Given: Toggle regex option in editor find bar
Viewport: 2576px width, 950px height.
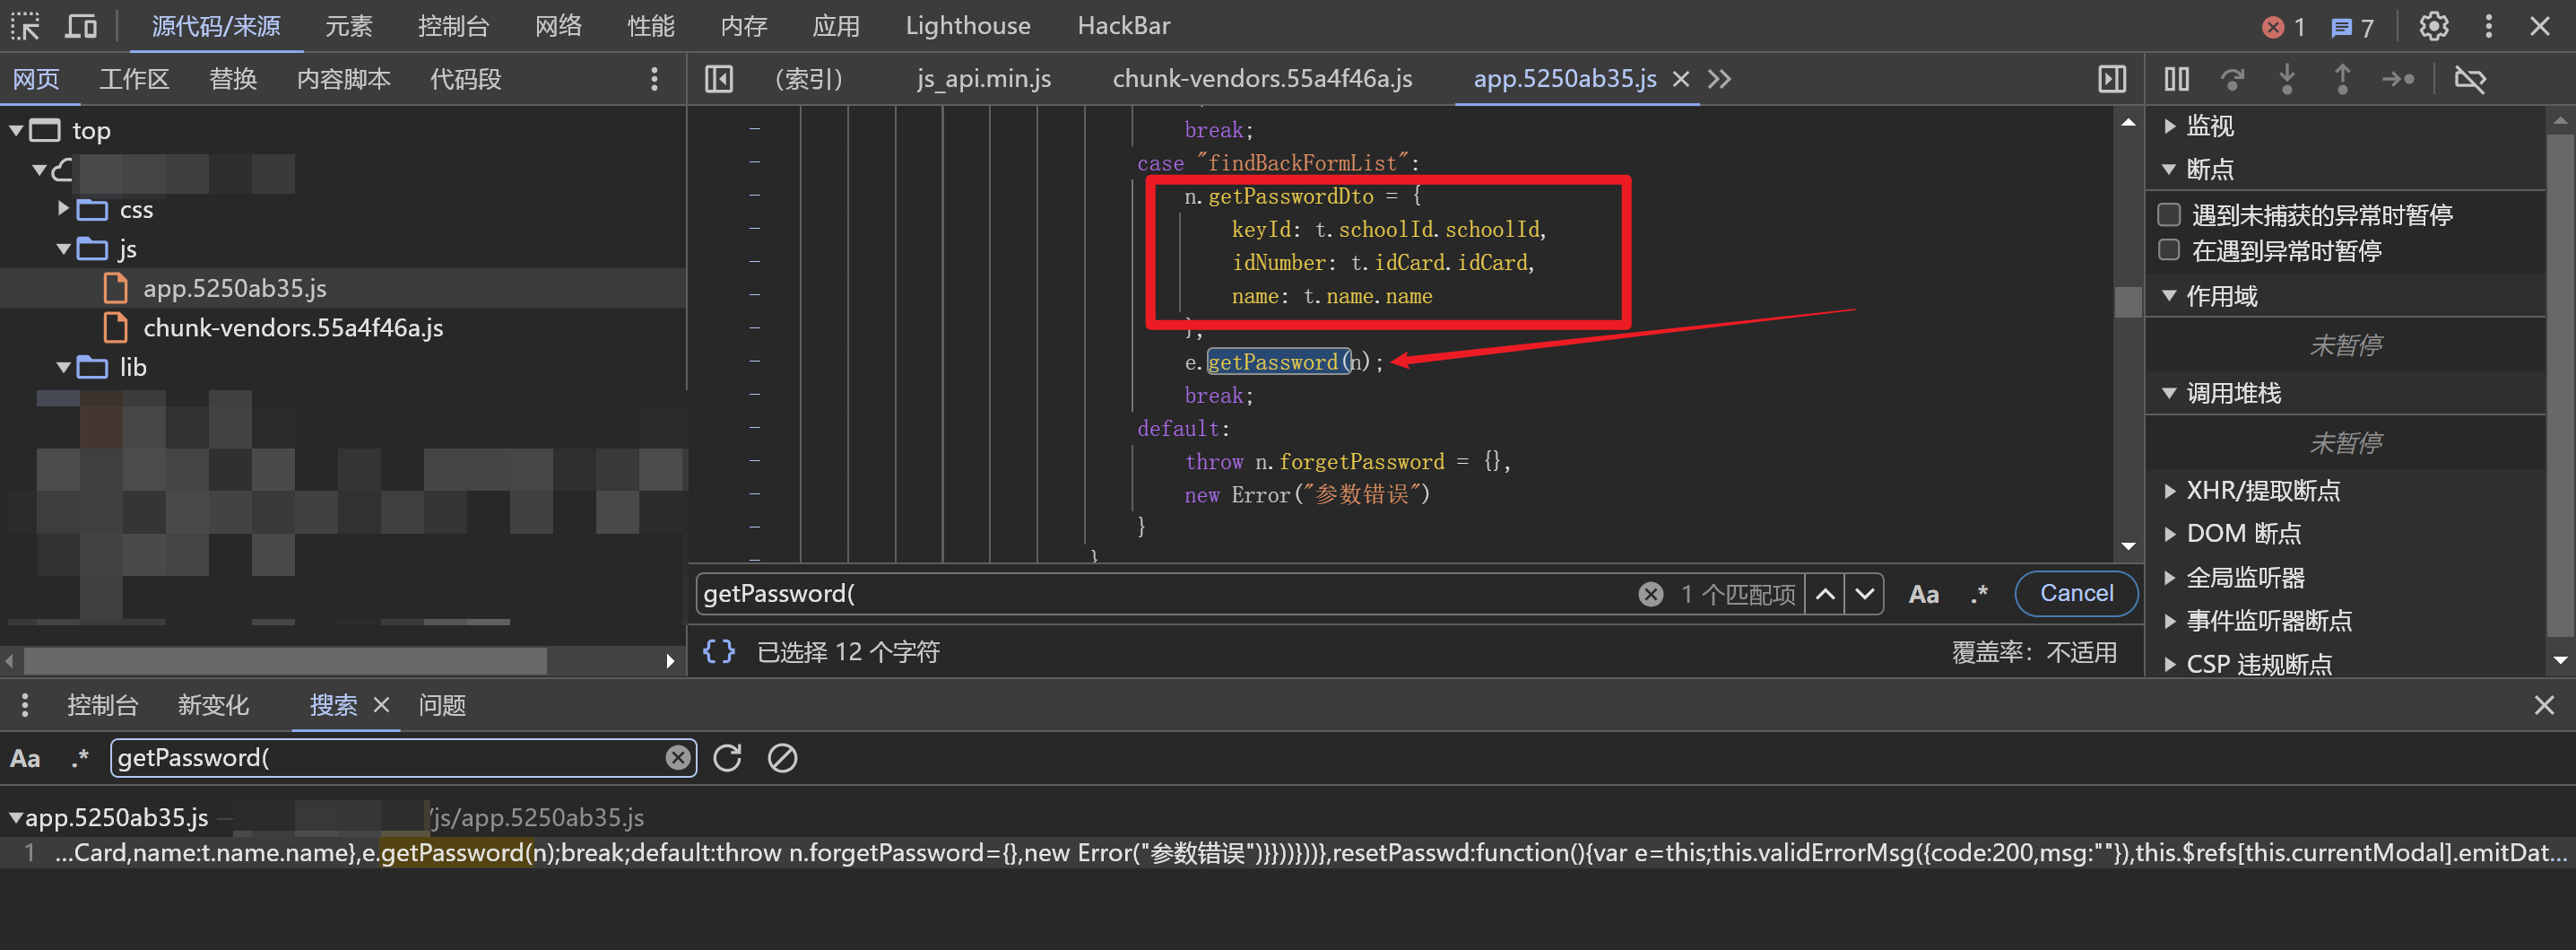Looking at the screenshot, I should pos(1978,594).
